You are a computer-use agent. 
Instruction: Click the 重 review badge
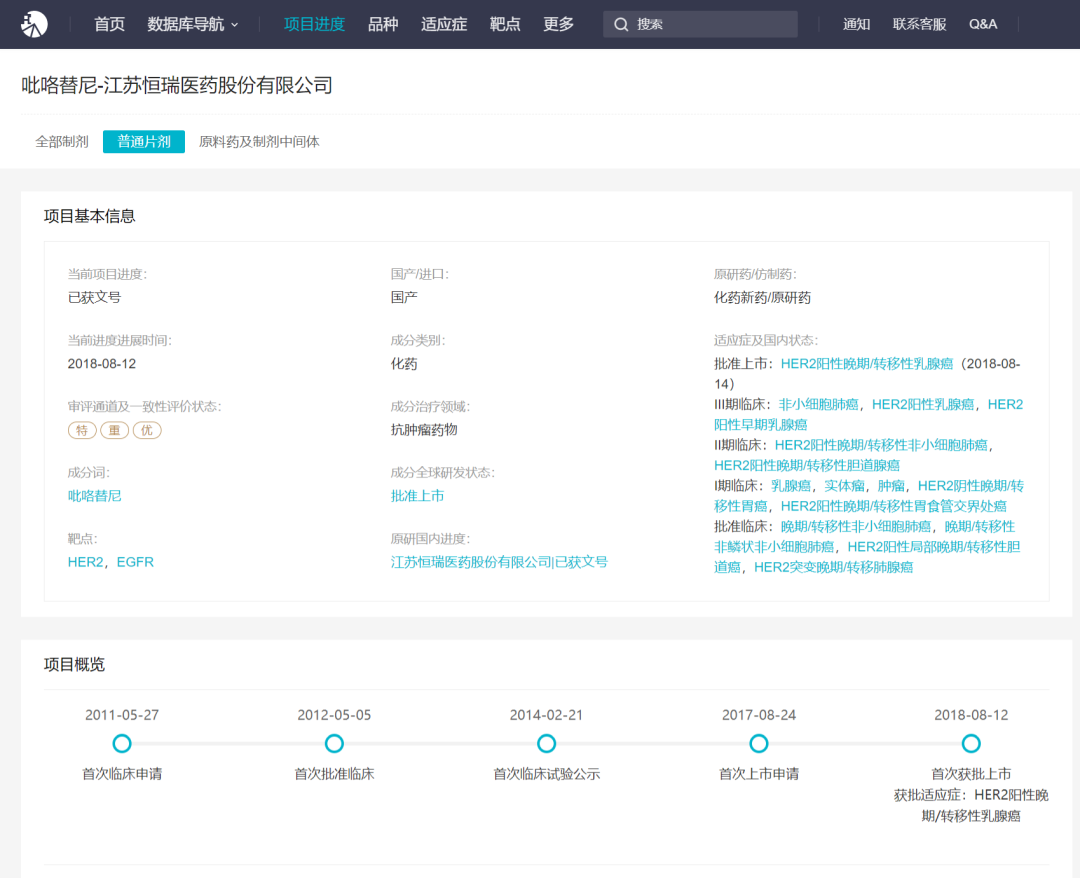click(114, 430)
